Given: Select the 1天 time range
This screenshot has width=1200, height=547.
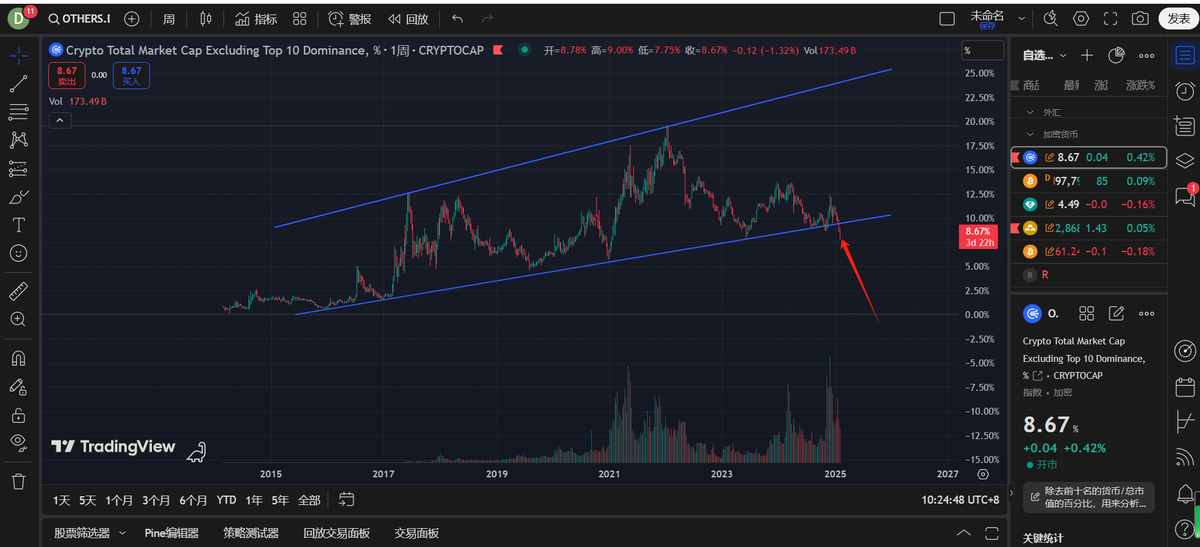Looking at the screenshot, I should [62, 499].
